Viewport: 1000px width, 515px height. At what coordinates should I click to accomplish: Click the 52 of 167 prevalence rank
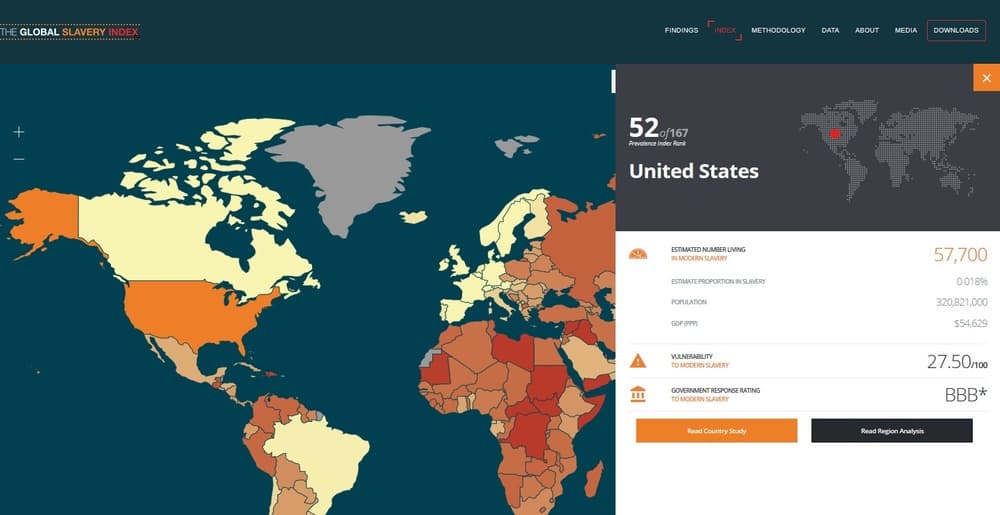point(658,131)
